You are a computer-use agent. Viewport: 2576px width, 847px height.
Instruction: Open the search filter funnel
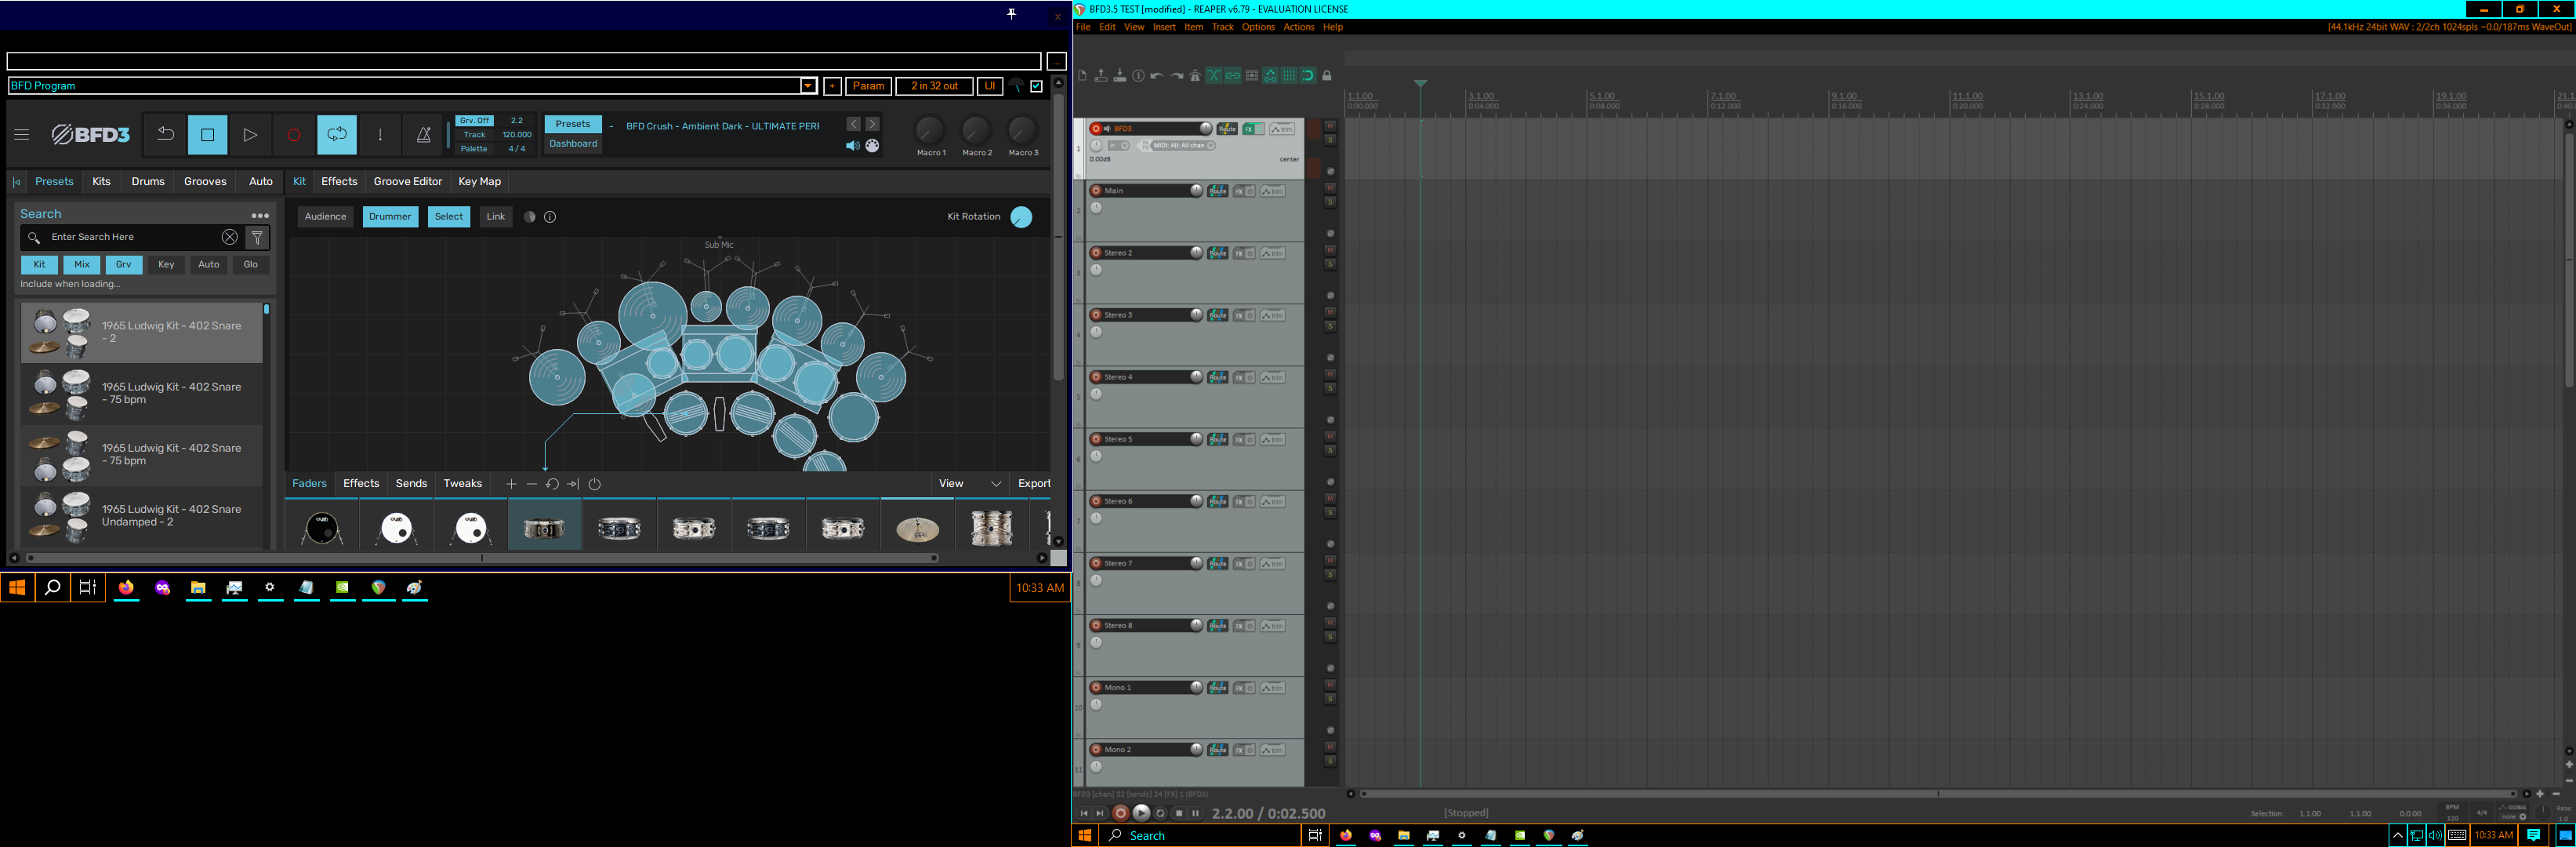click(x=257, y=237)
